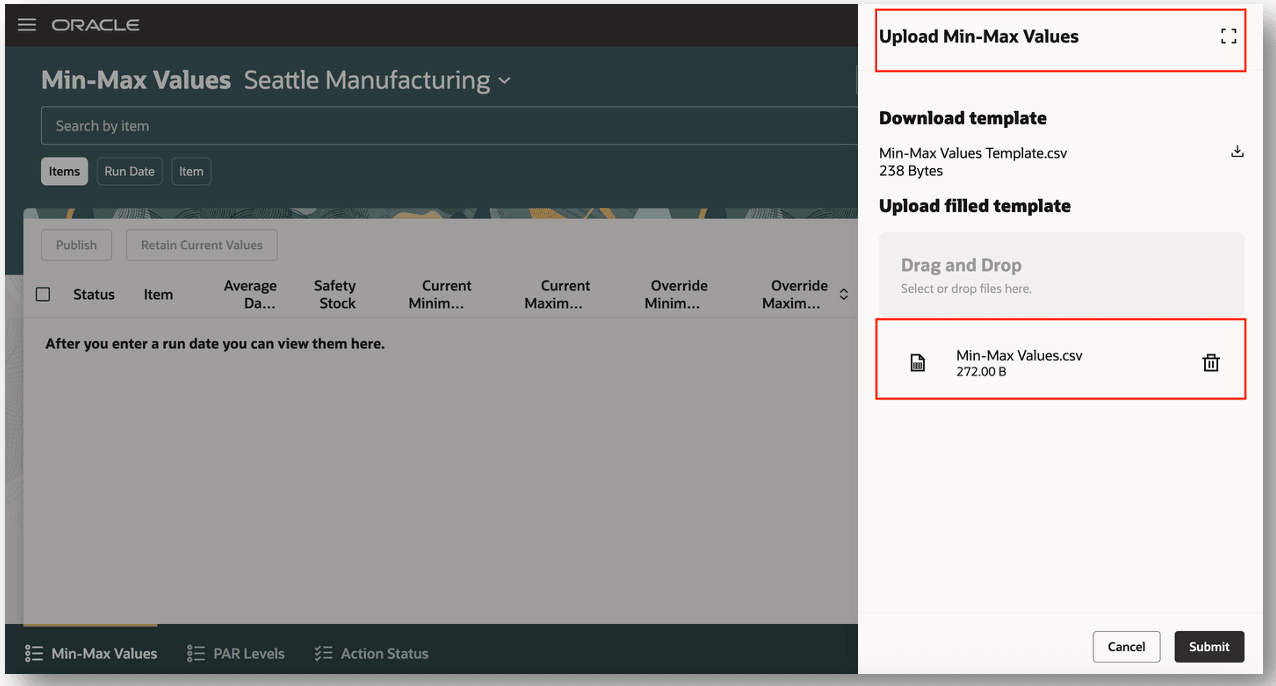
Task: Check the select-all checkbox in table header
Action: (42, 294)
